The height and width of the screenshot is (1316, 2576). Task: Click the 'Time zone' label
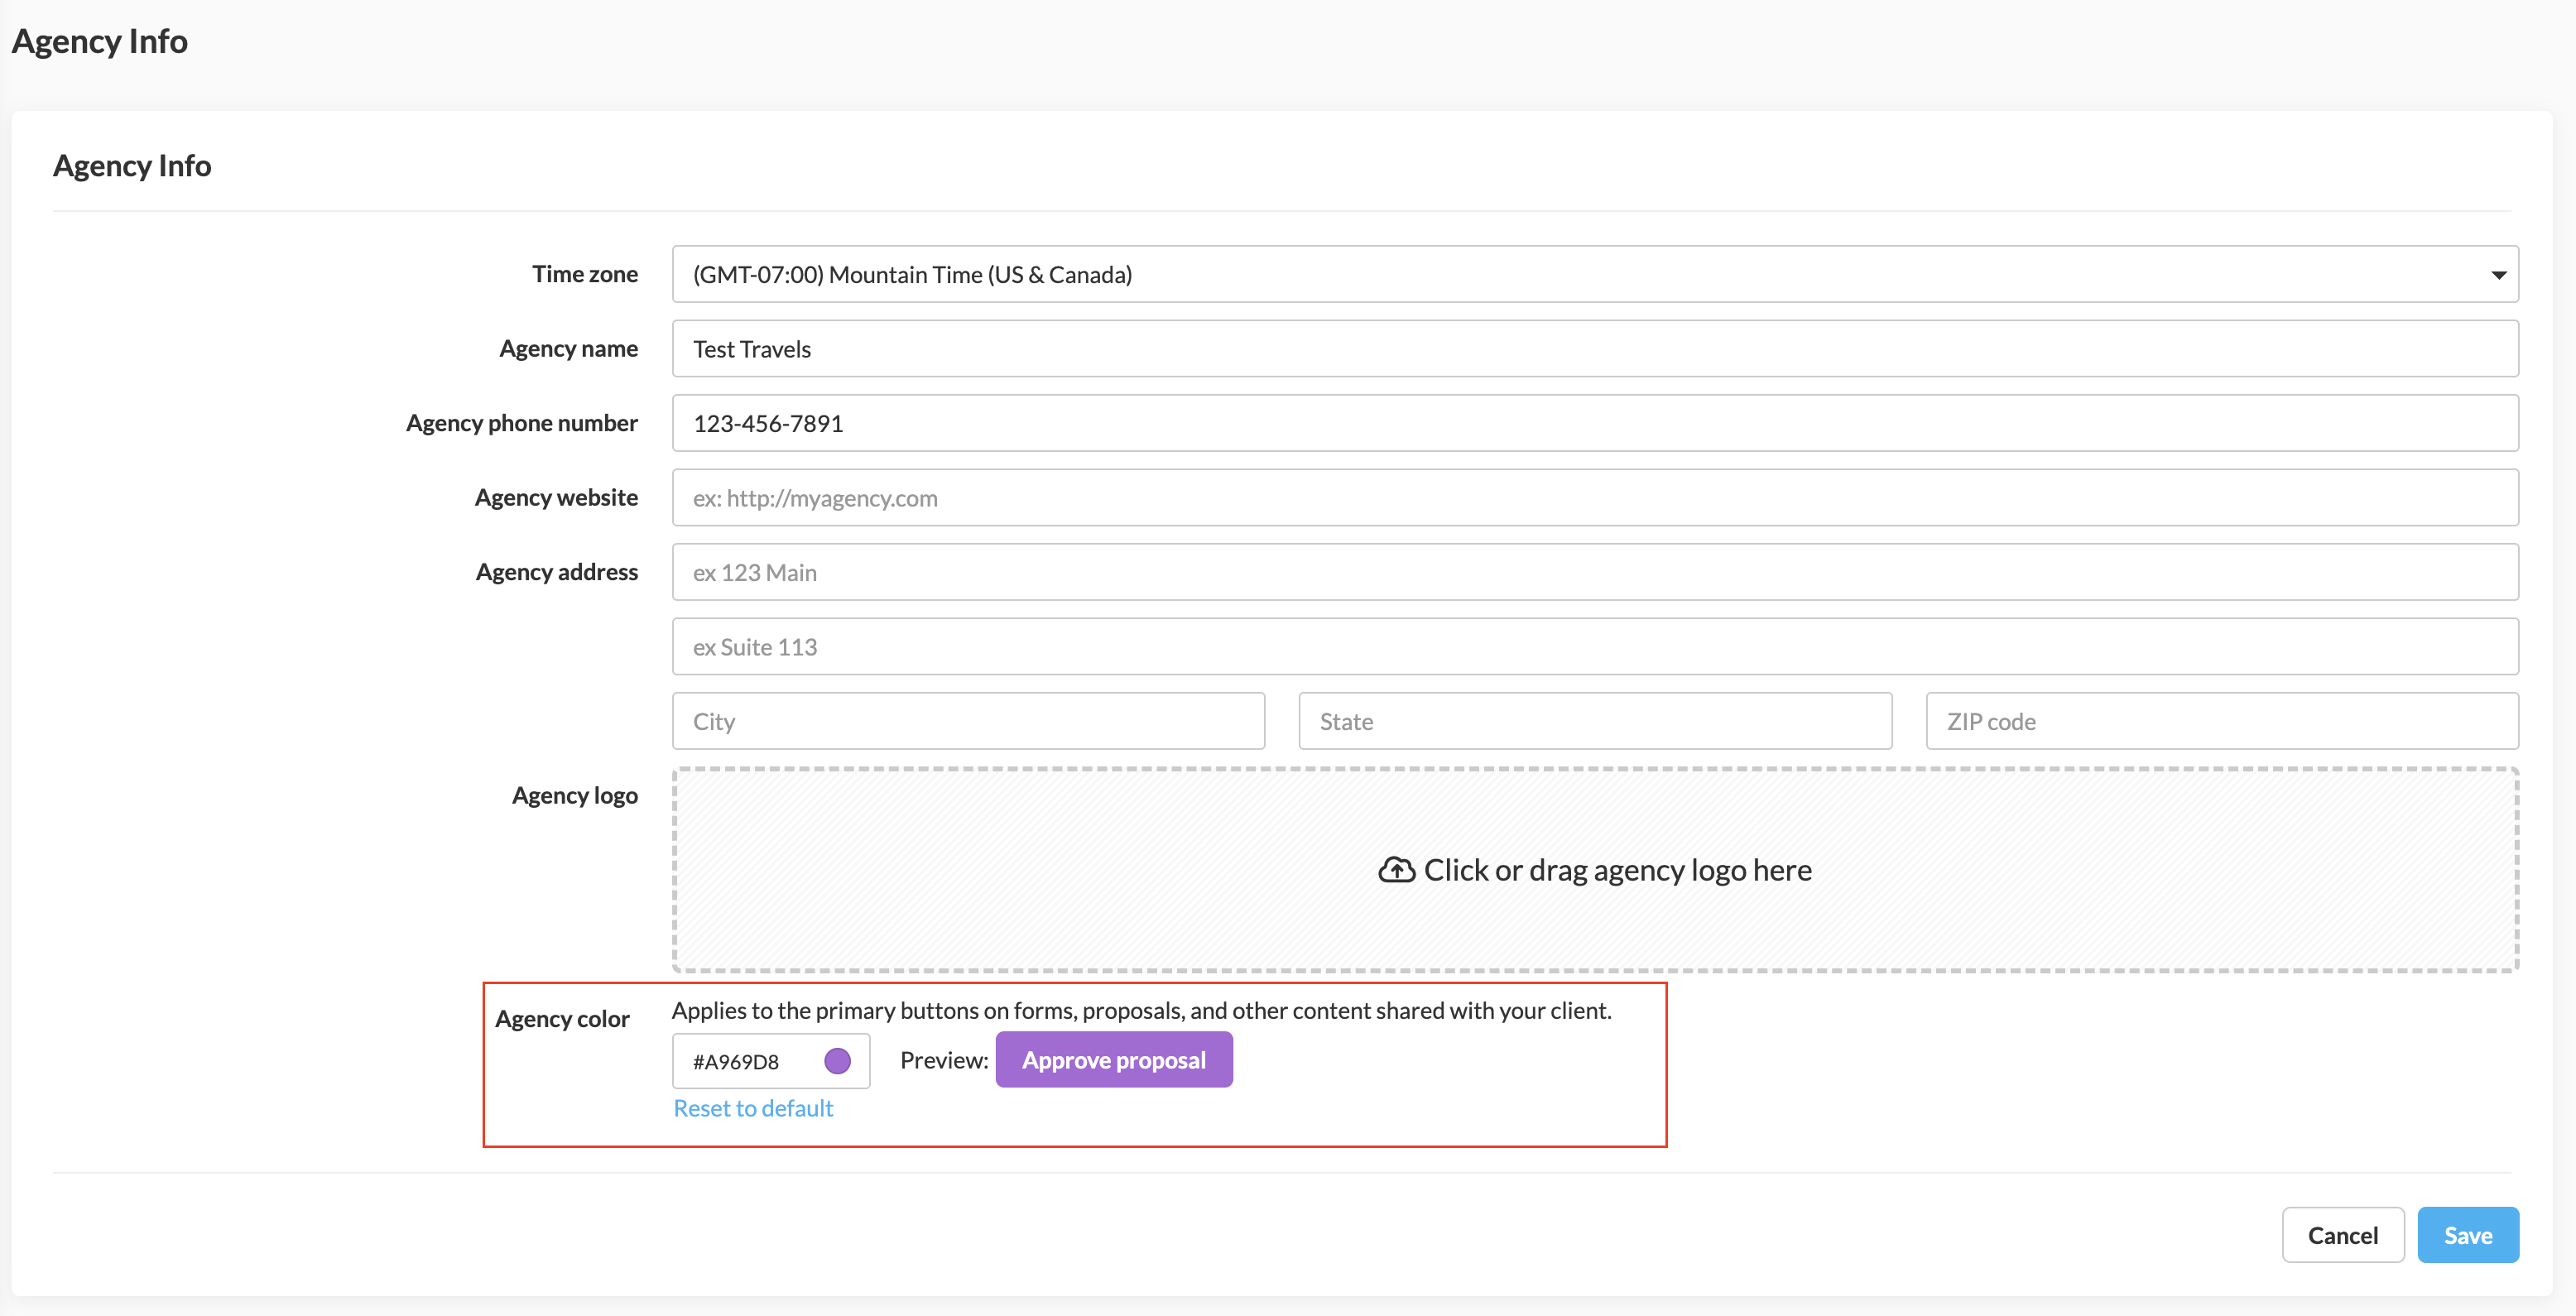point(585,274)
